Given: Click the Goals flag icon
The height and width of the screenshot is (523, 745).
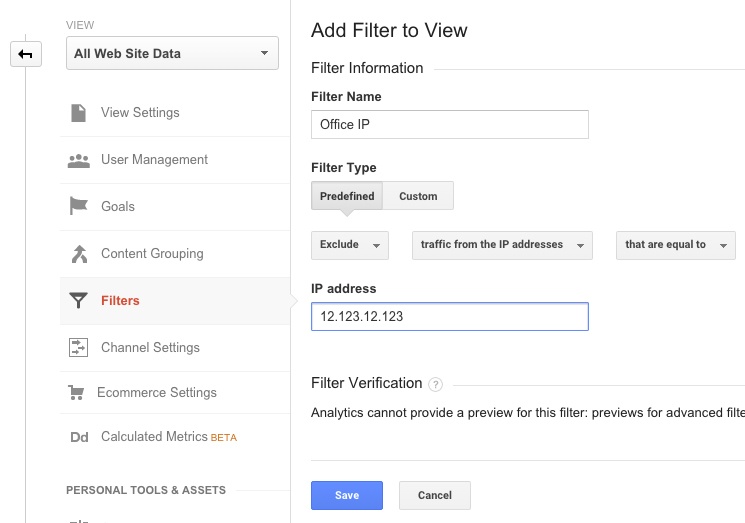Looking at the screenshot, I should tap(78, 207).
